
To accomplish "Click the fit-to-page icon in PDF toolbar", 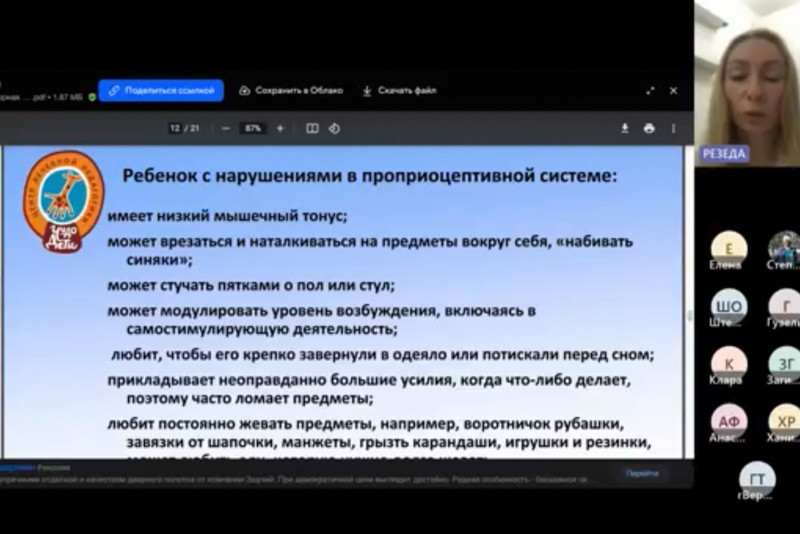I will 312,128.
